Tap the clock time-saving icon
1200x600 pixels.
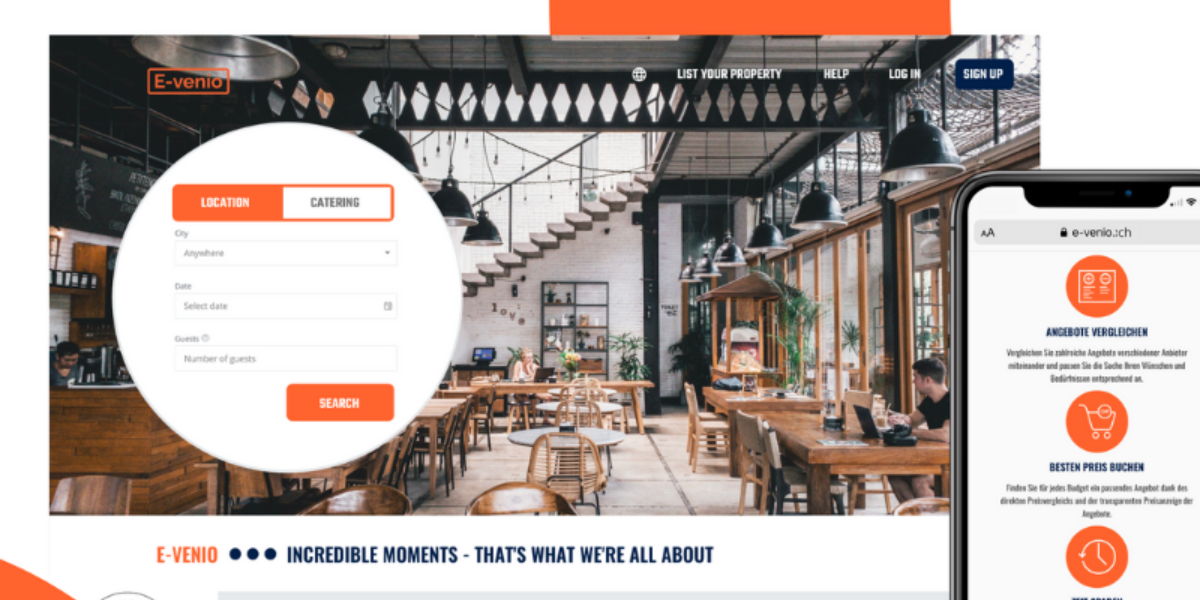click(1096, 557)
